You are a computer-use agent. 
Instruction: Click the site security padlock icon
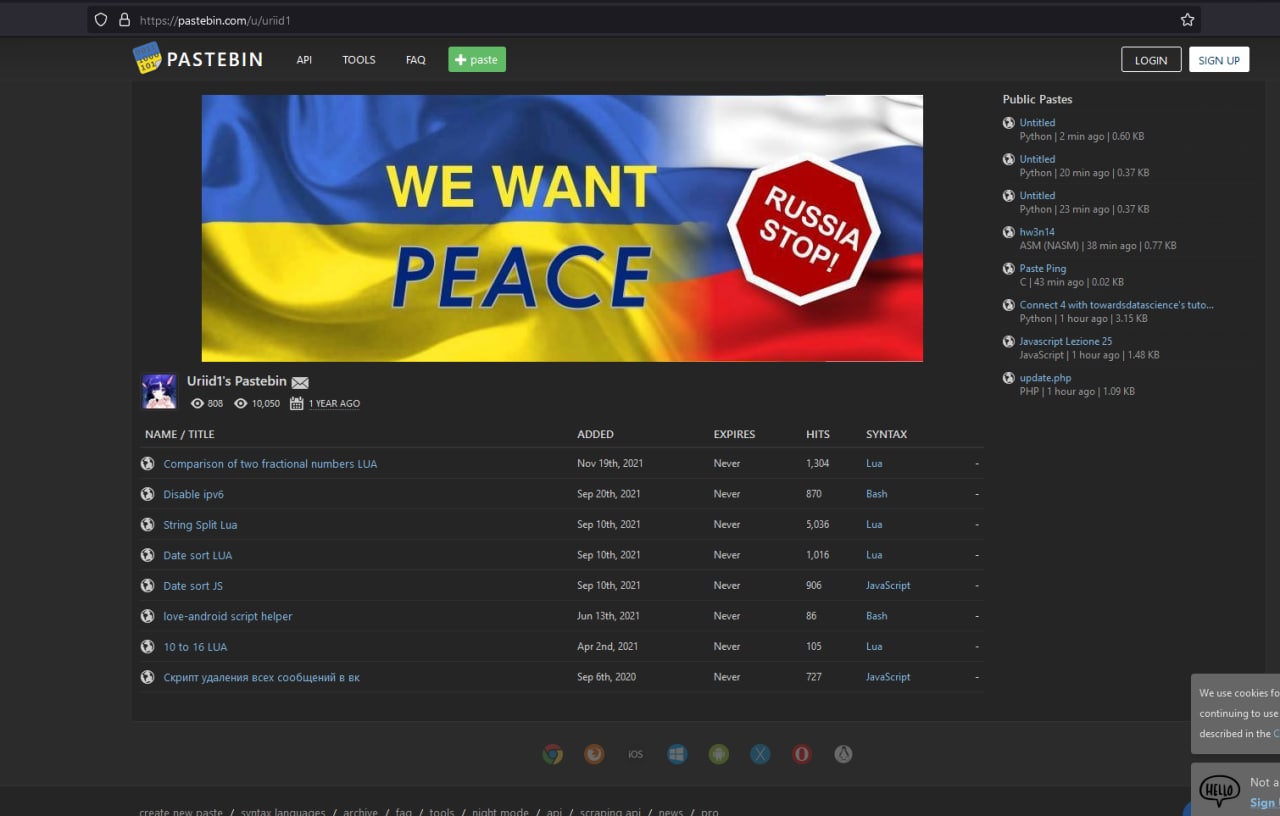(x=124, y=20)
